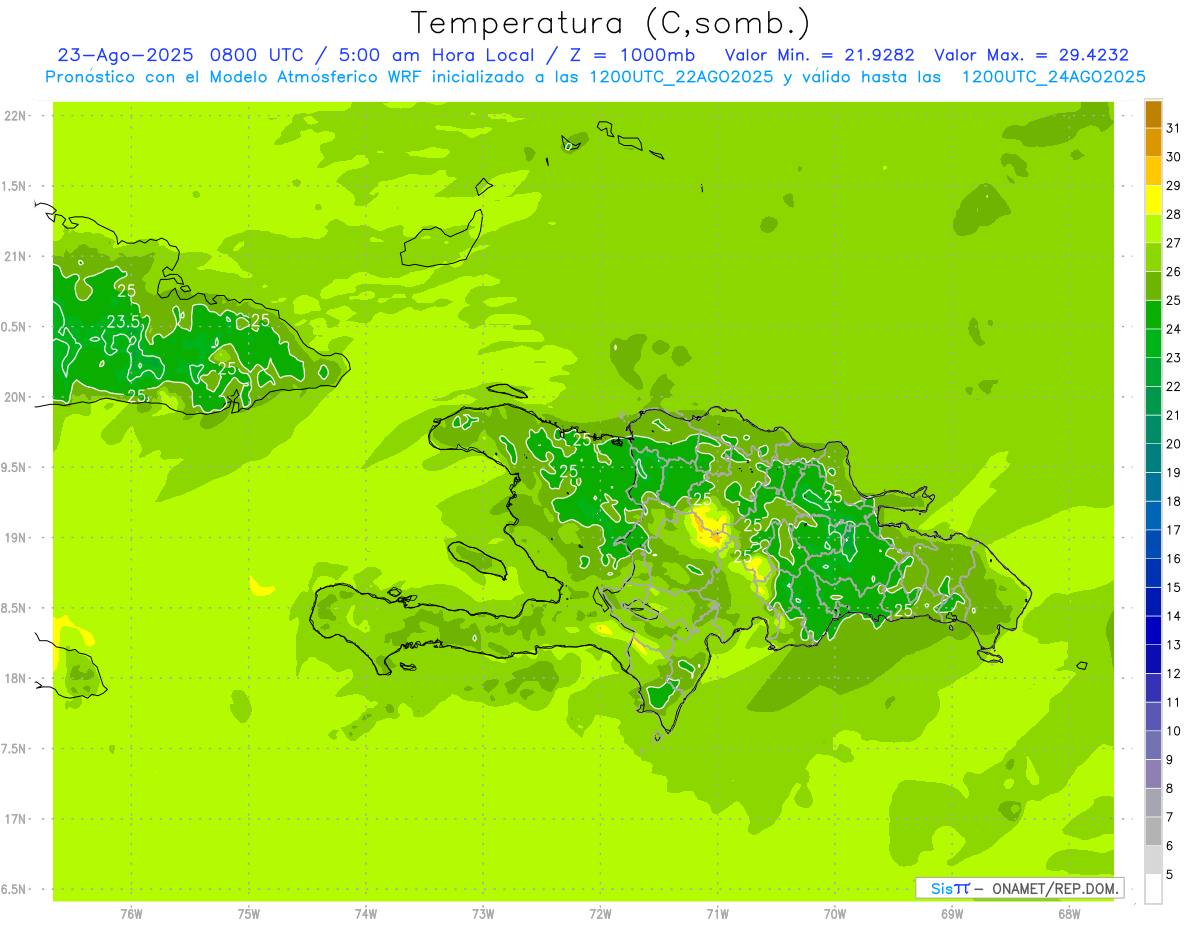This screenshot has width=1200, height=927.
Task: Click the yellow swatch between 28 and 29
Action: 1153,199
